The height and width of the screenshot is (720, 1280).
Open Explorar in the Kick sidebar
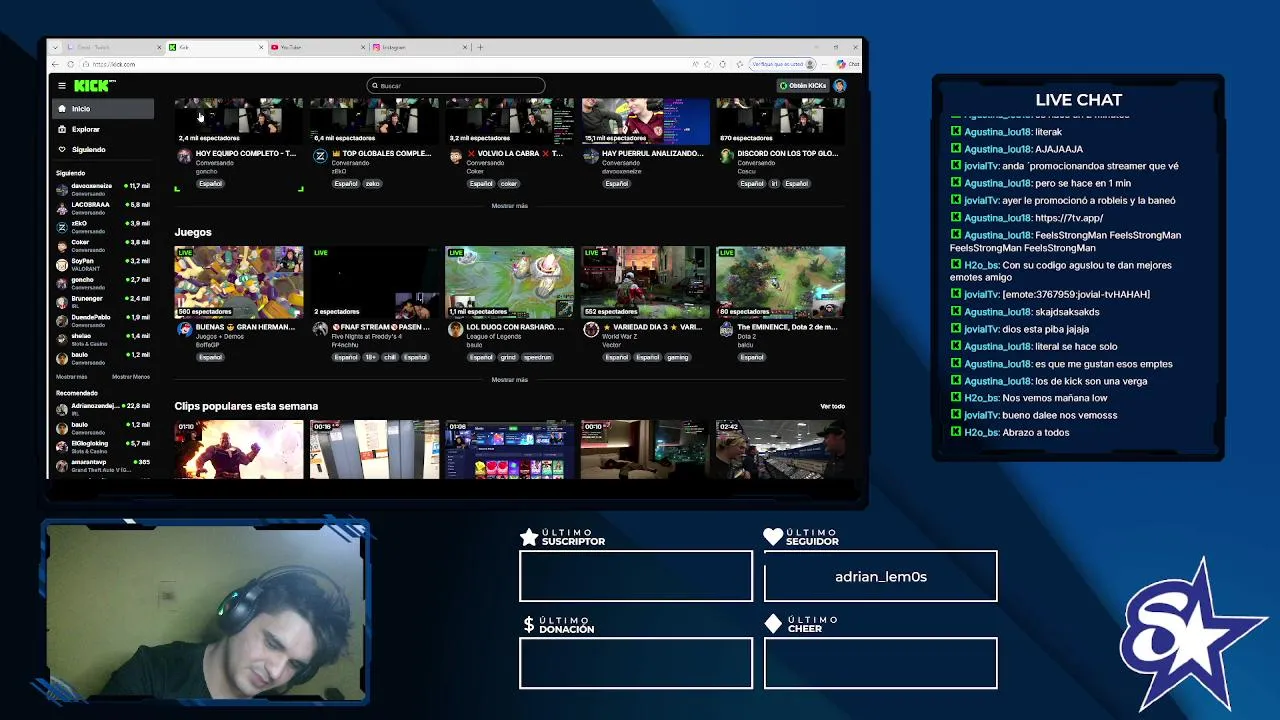point(85,129)
